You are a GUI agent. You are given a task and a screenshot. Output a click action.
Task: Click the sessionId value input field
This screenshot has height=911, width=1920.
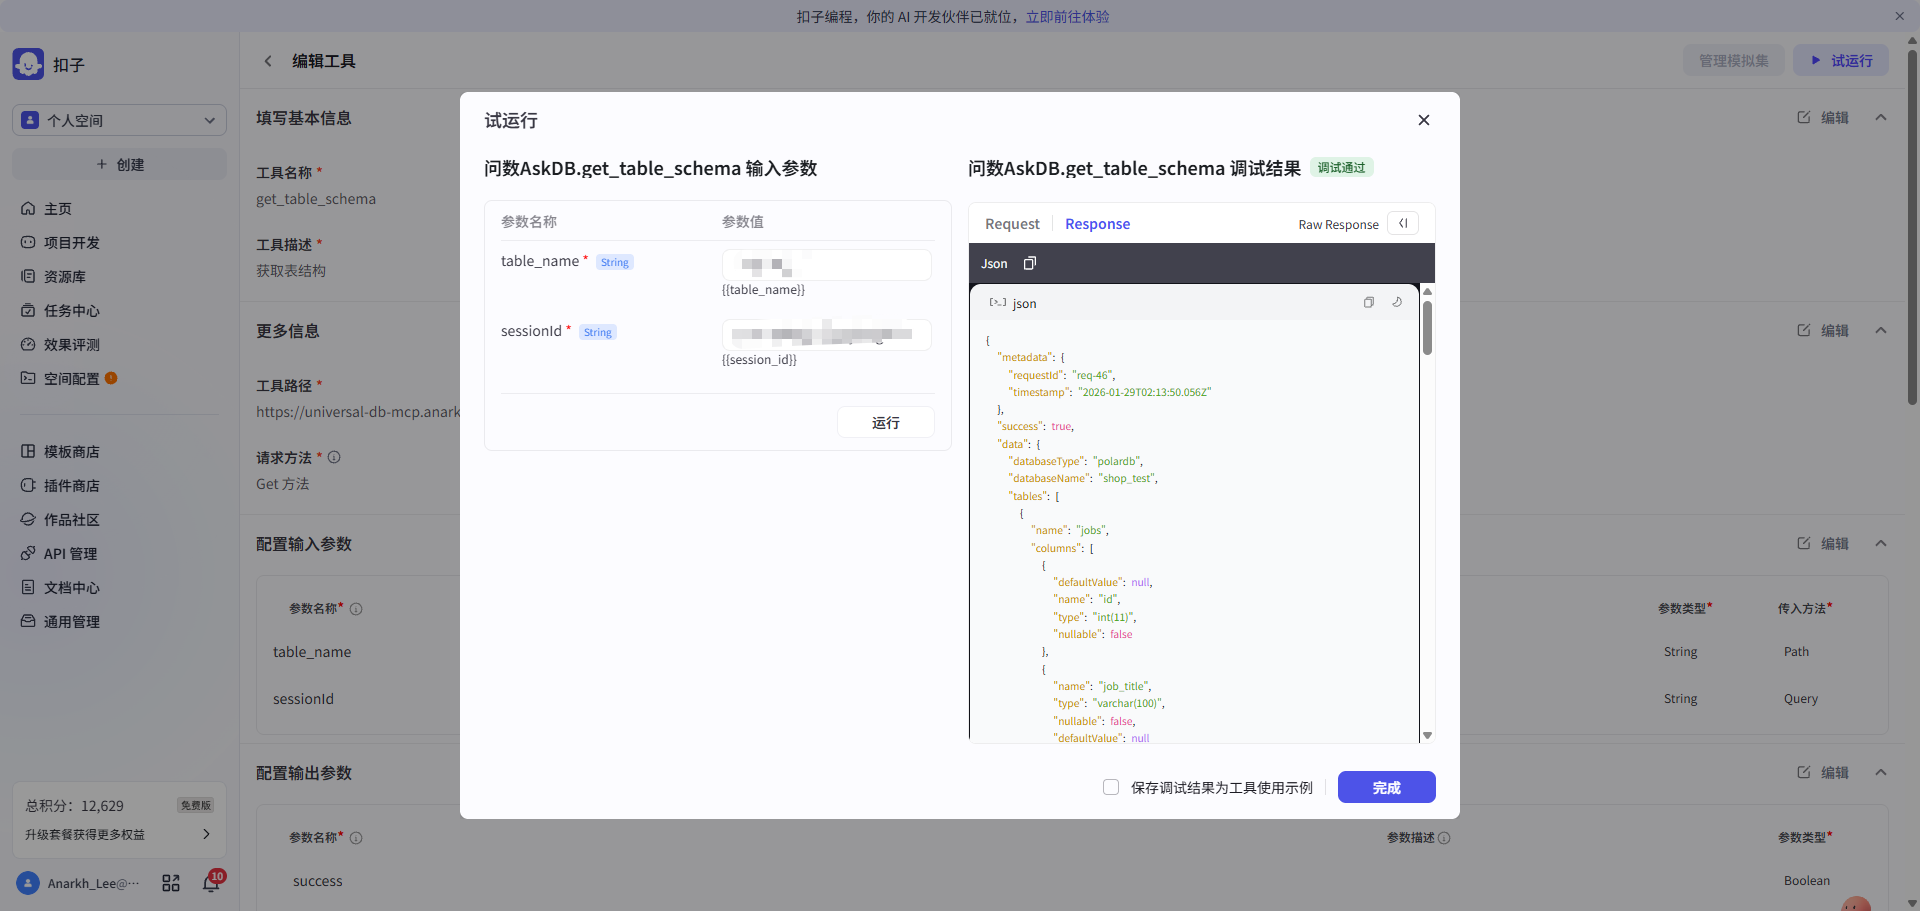[x=827, y=335]
